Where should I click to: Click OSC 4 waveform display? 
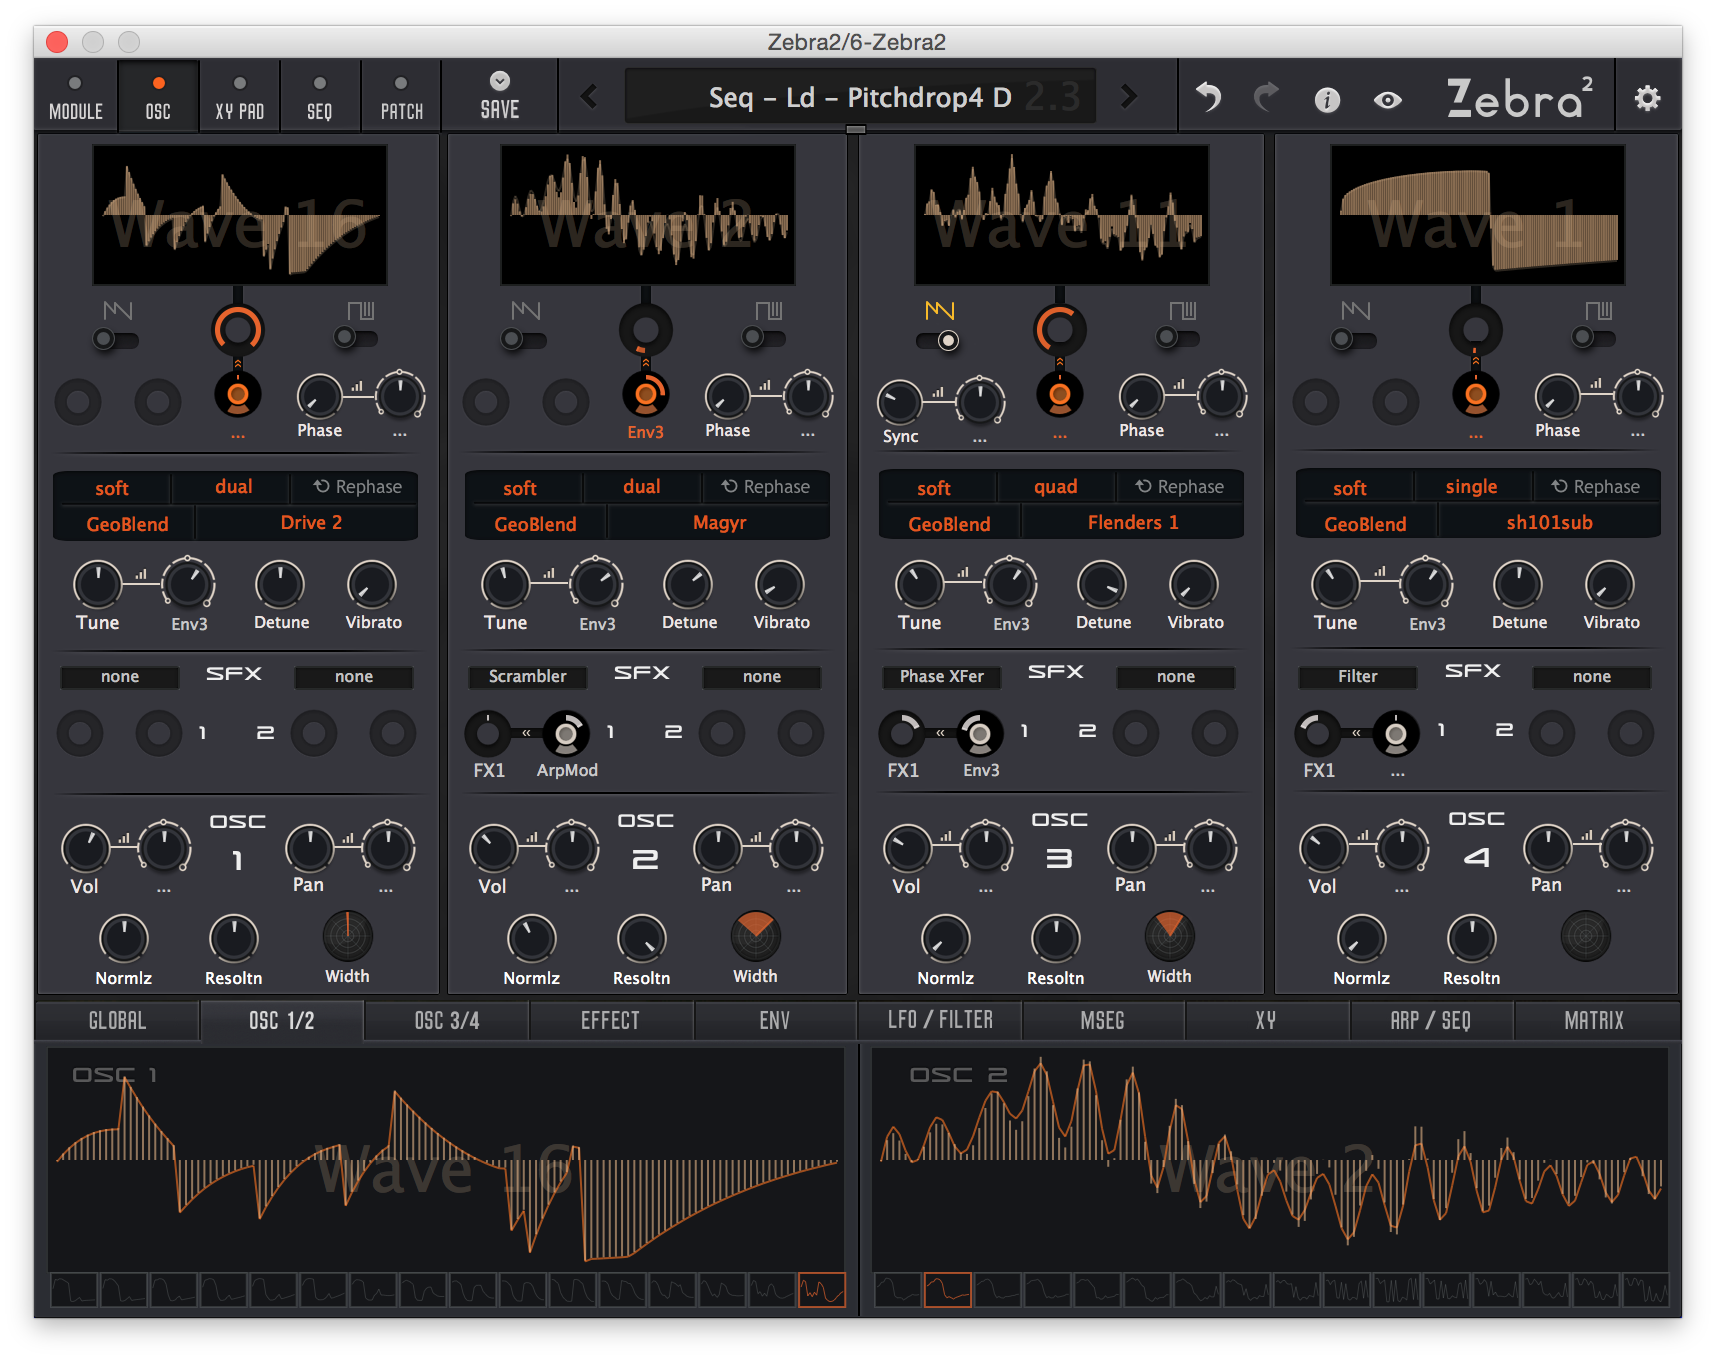click(1477, 215)
